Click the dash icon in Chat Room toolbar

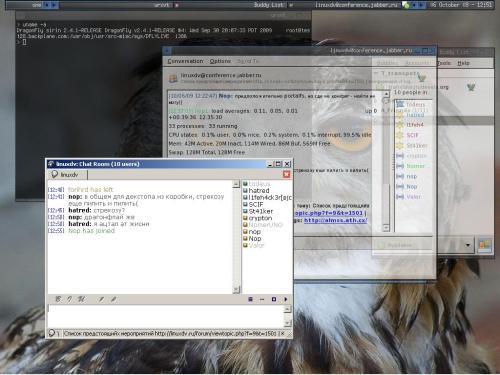coord(262,299)
